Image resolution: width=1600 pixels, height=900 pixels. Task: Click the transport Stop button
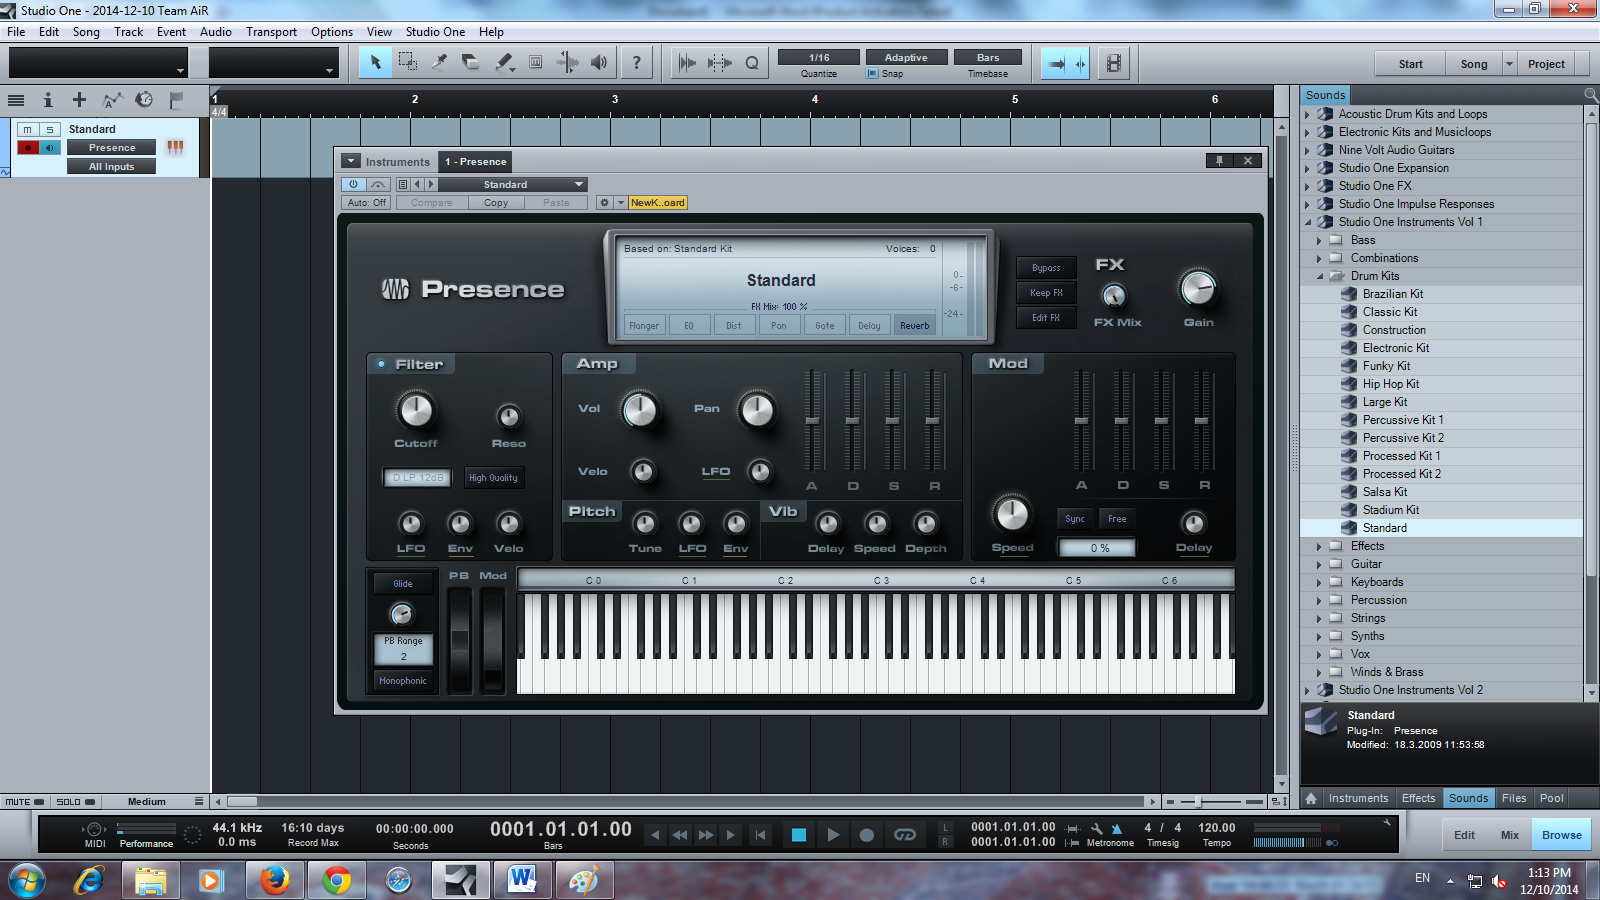tap(798, 835)
